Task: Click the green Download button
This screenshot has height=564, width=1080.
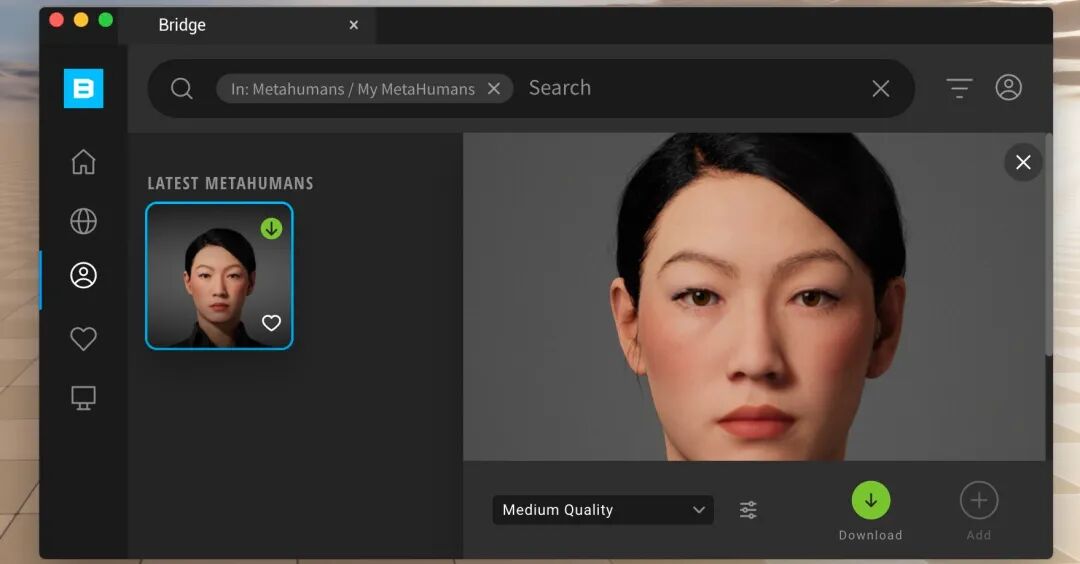Action: [x=870, y=501]
